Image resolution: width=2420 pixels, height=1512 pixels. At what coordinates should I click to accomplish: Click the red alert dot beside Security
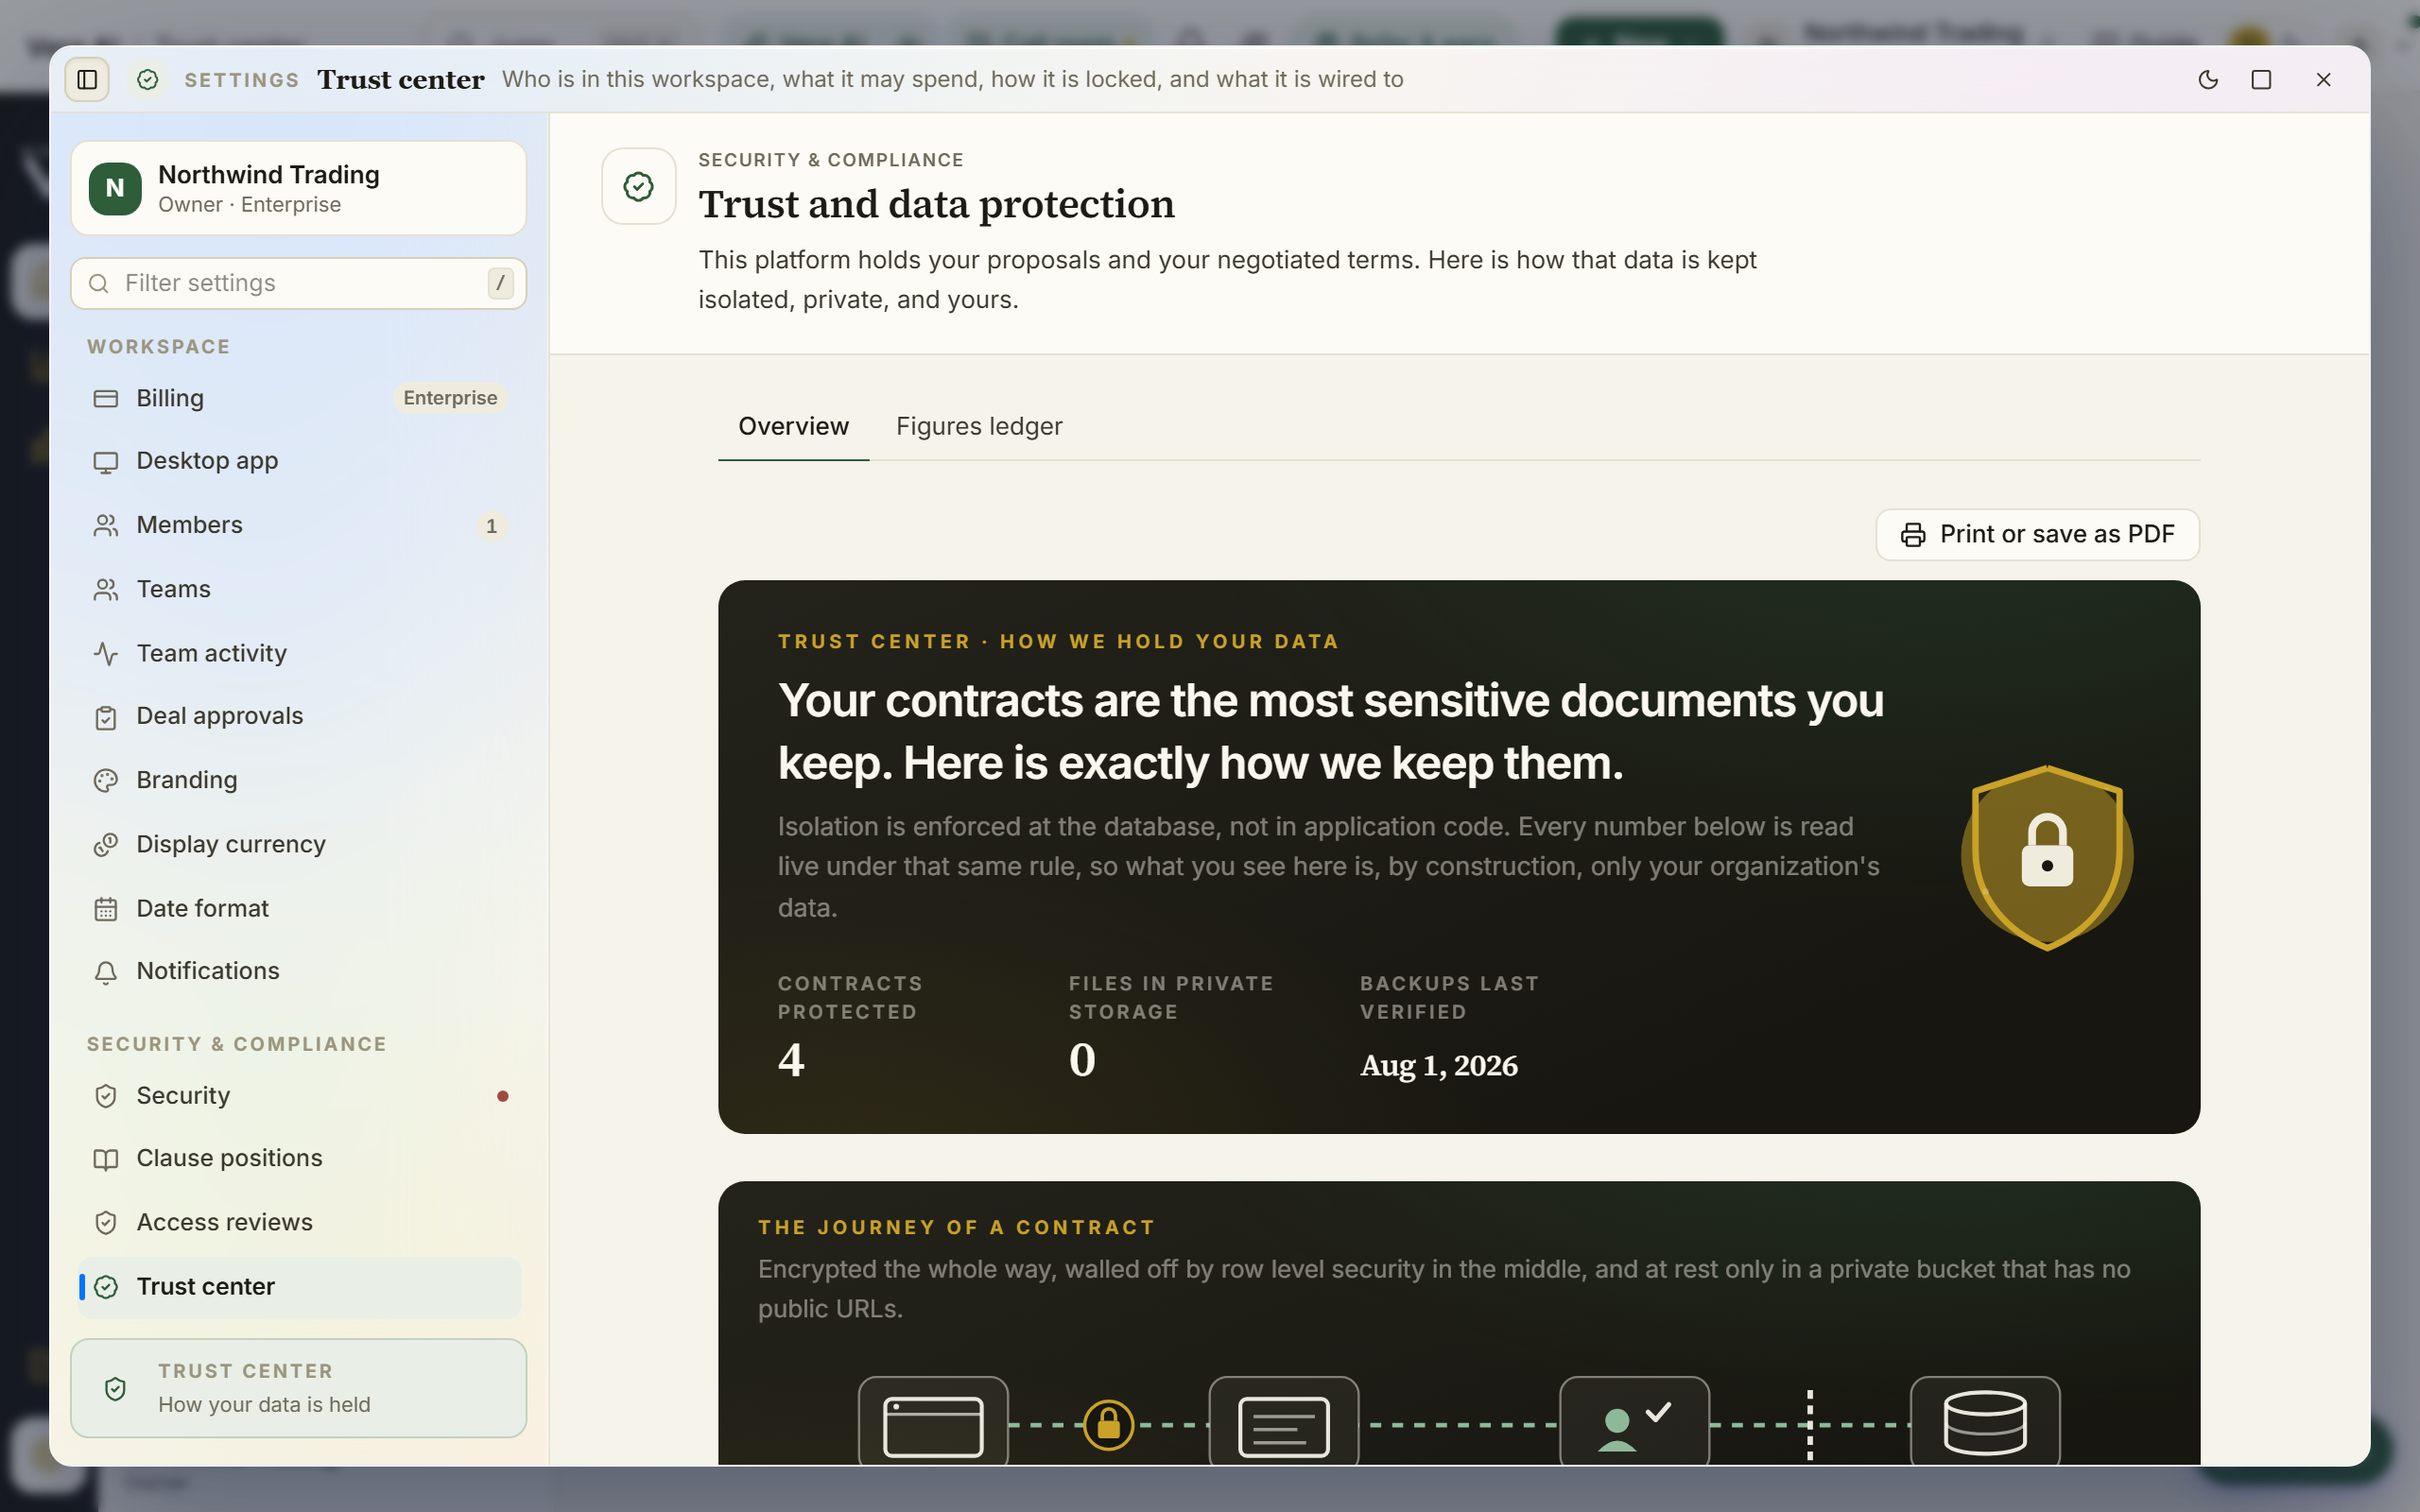503,1096
